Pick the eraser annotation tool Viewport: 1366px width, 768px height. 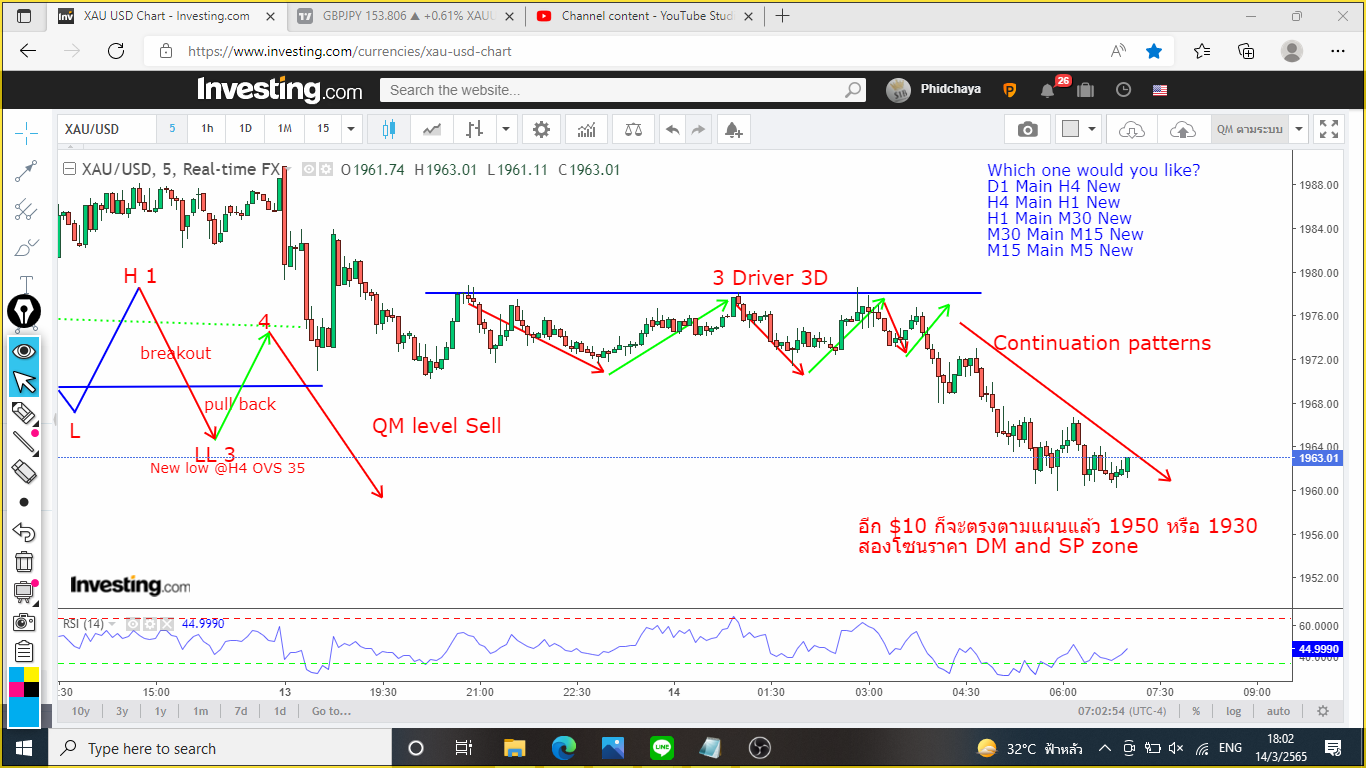[x=24, y=471]
